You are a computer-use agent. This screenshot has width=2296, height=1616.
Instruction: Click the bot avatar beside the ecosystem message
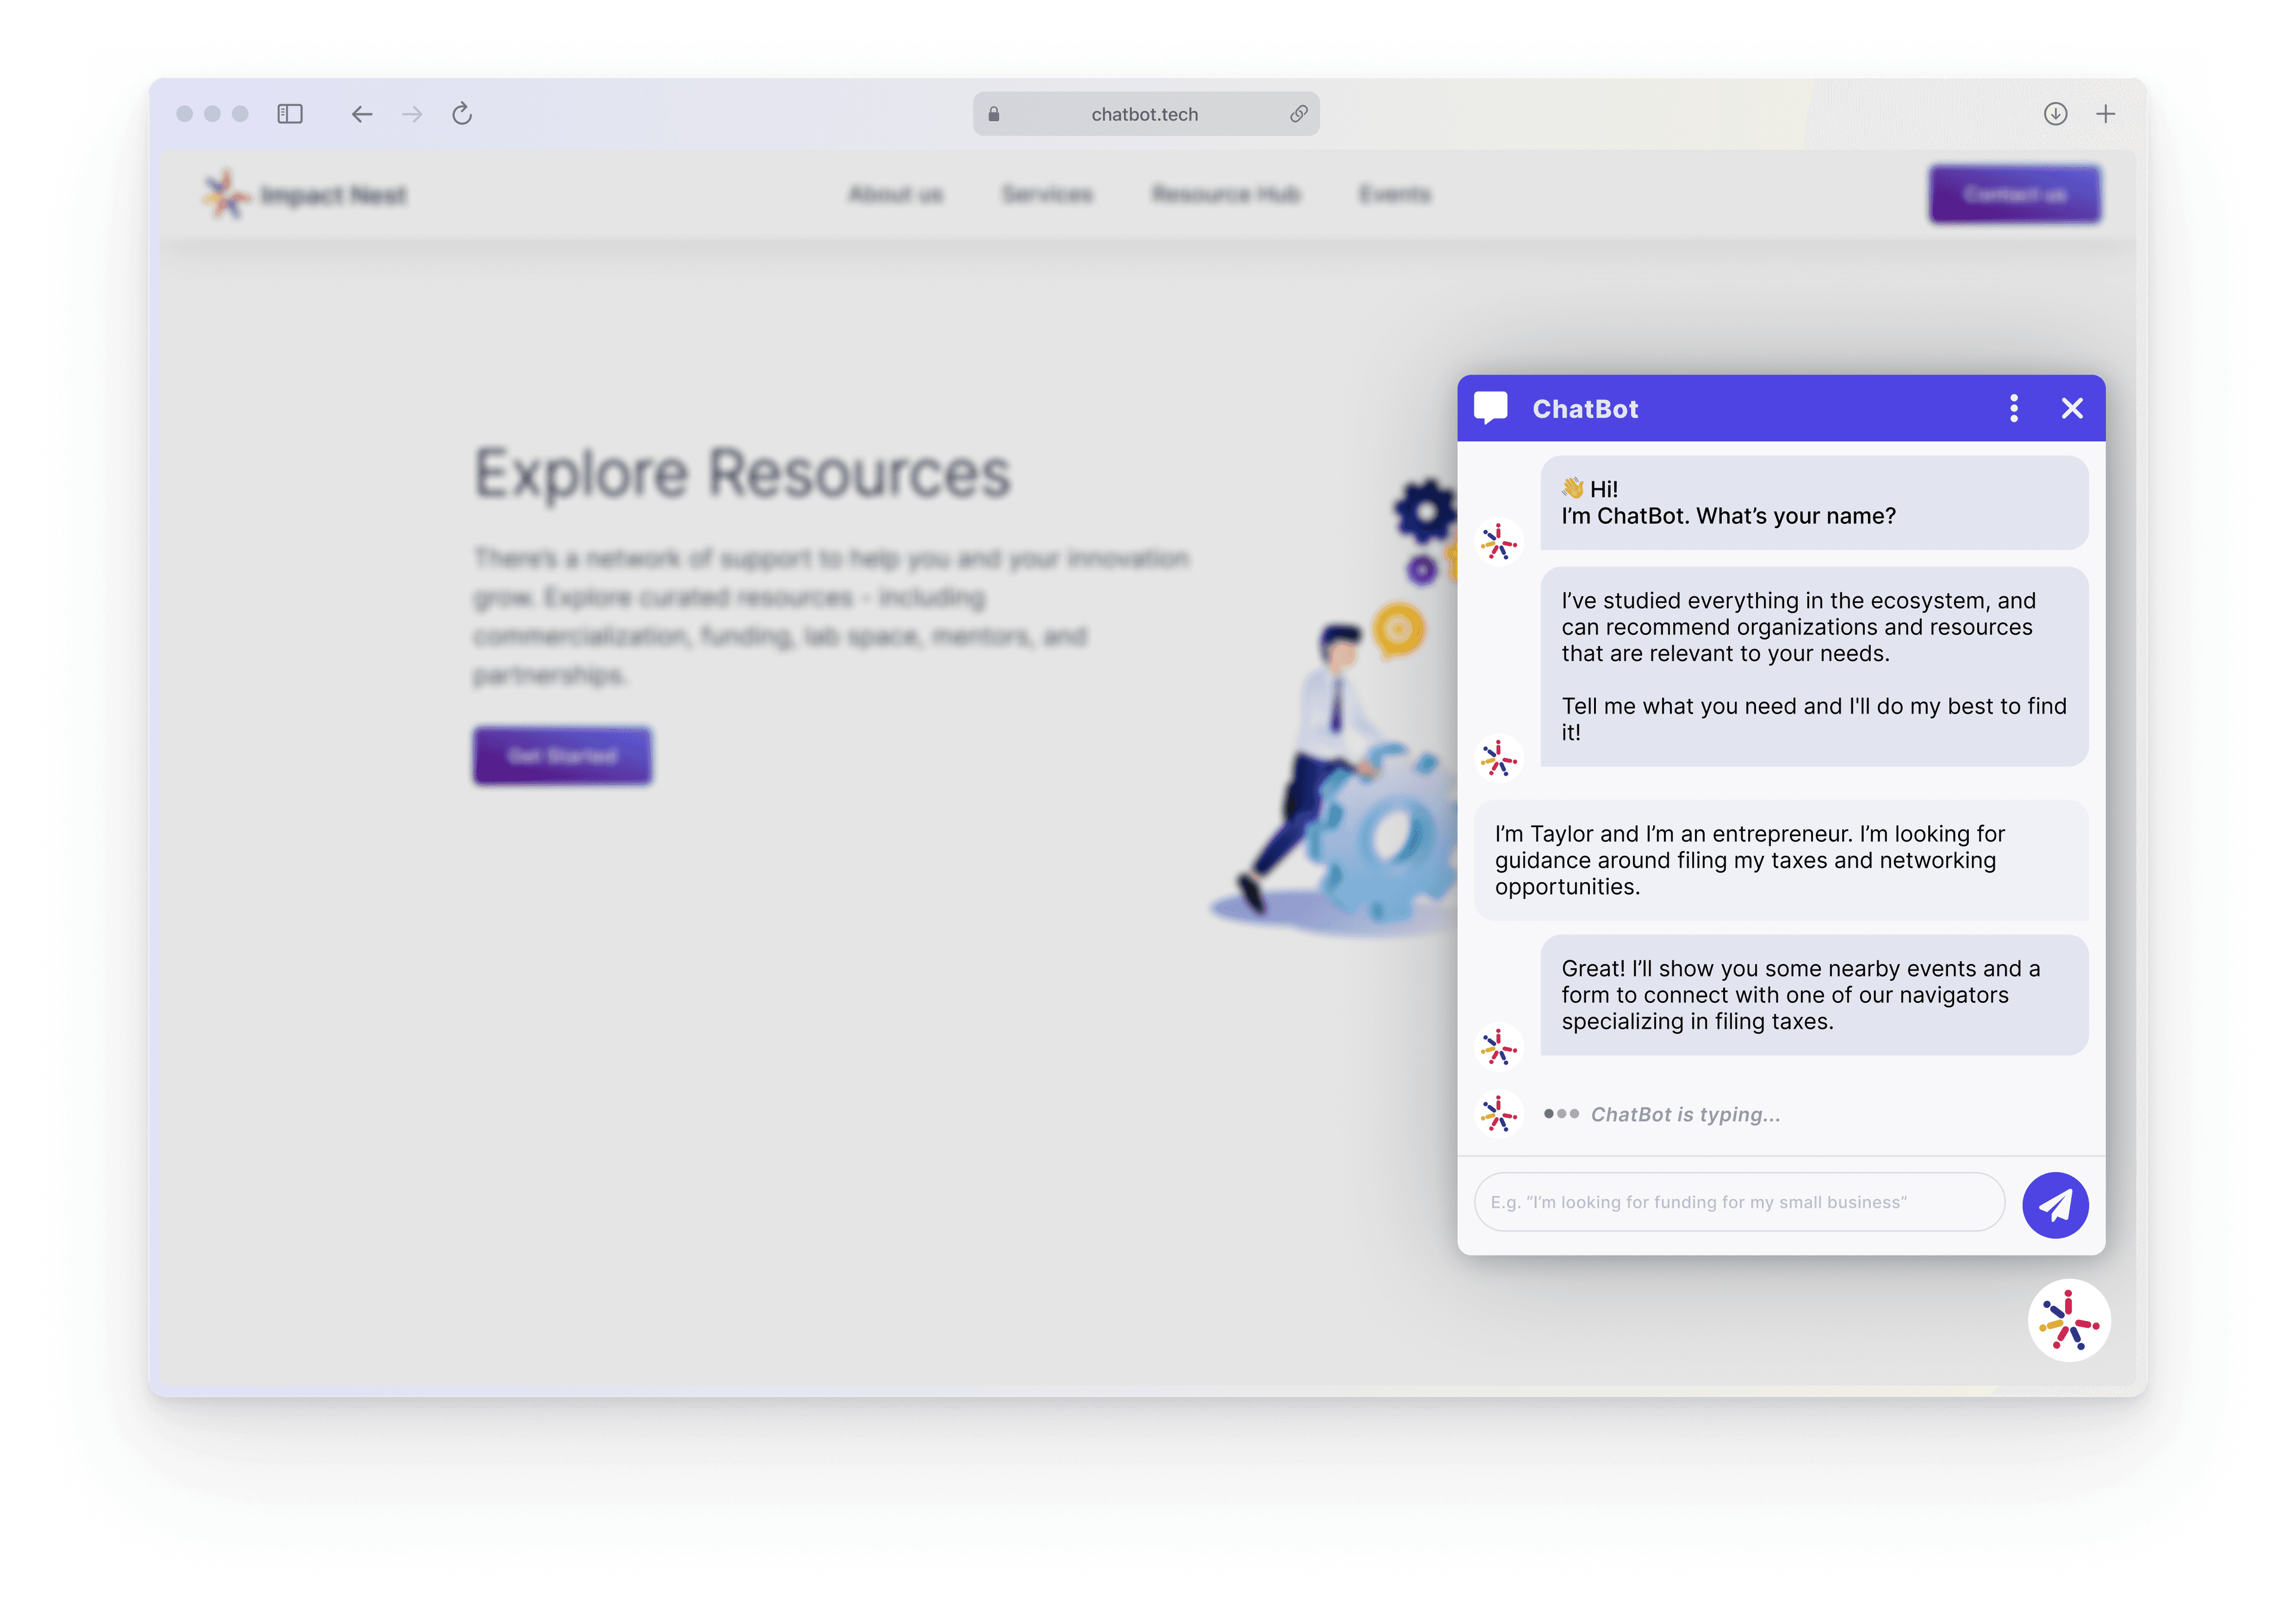1499,759
